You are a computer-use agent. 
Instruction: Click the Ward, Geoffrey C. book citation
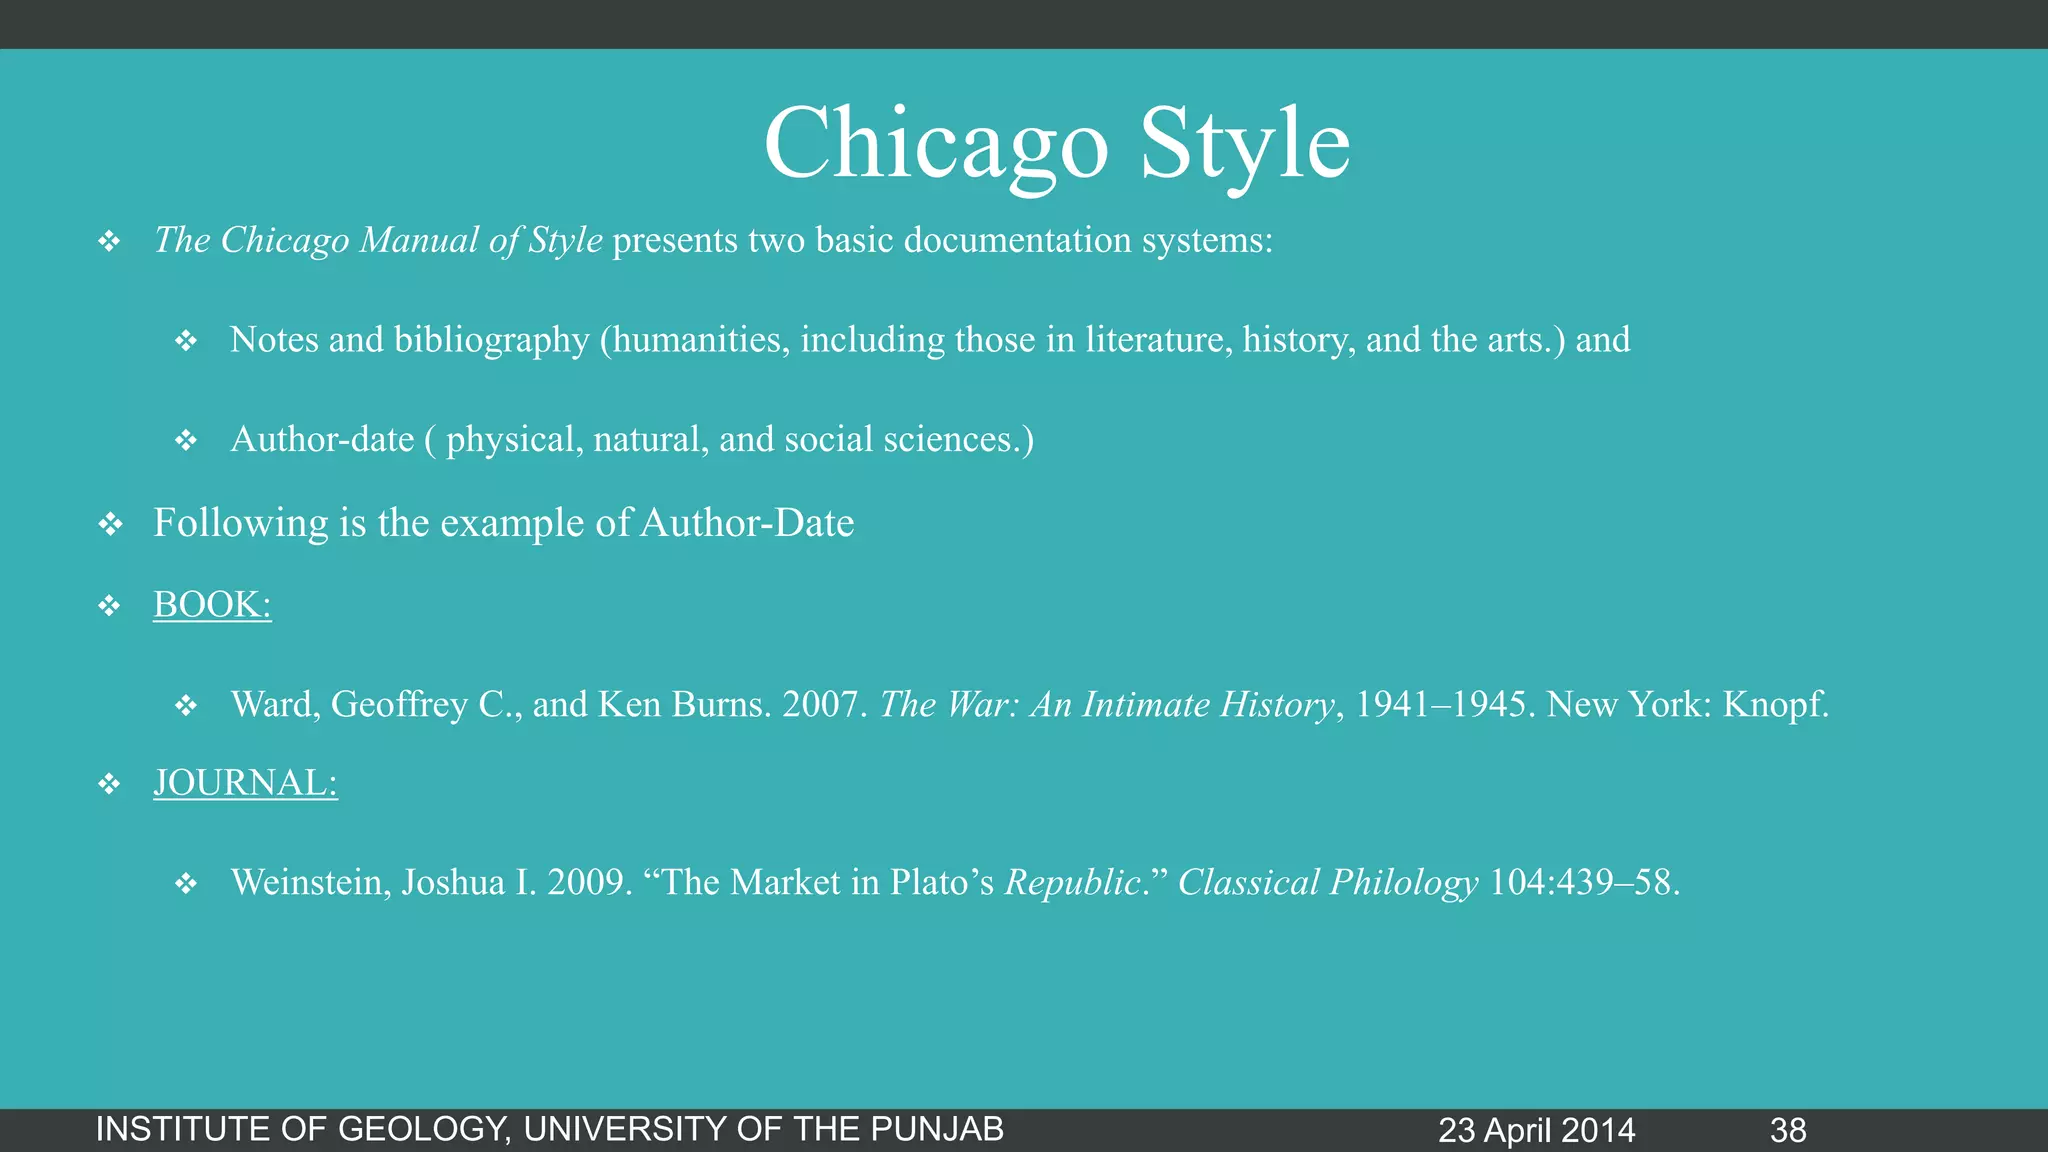click(1030, 705)
